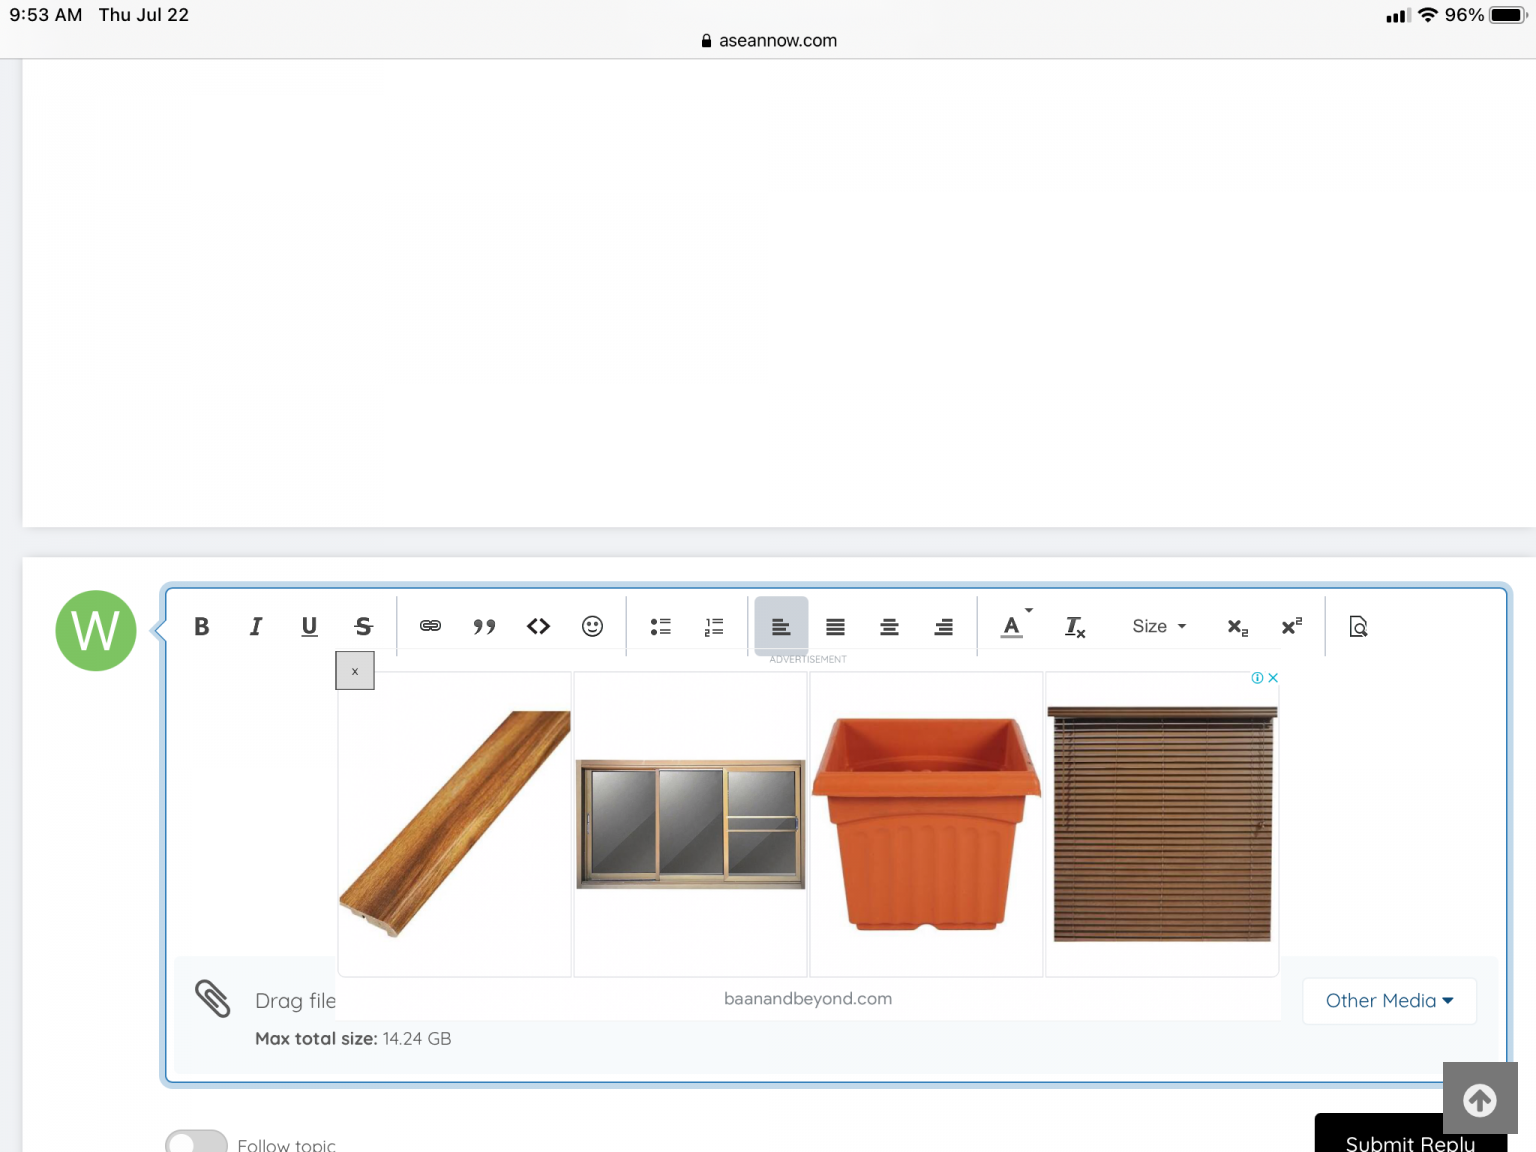The width and height of the screenshot is (1536, 1152).
Task: Open the emoji picker
Action: [592, 627]
